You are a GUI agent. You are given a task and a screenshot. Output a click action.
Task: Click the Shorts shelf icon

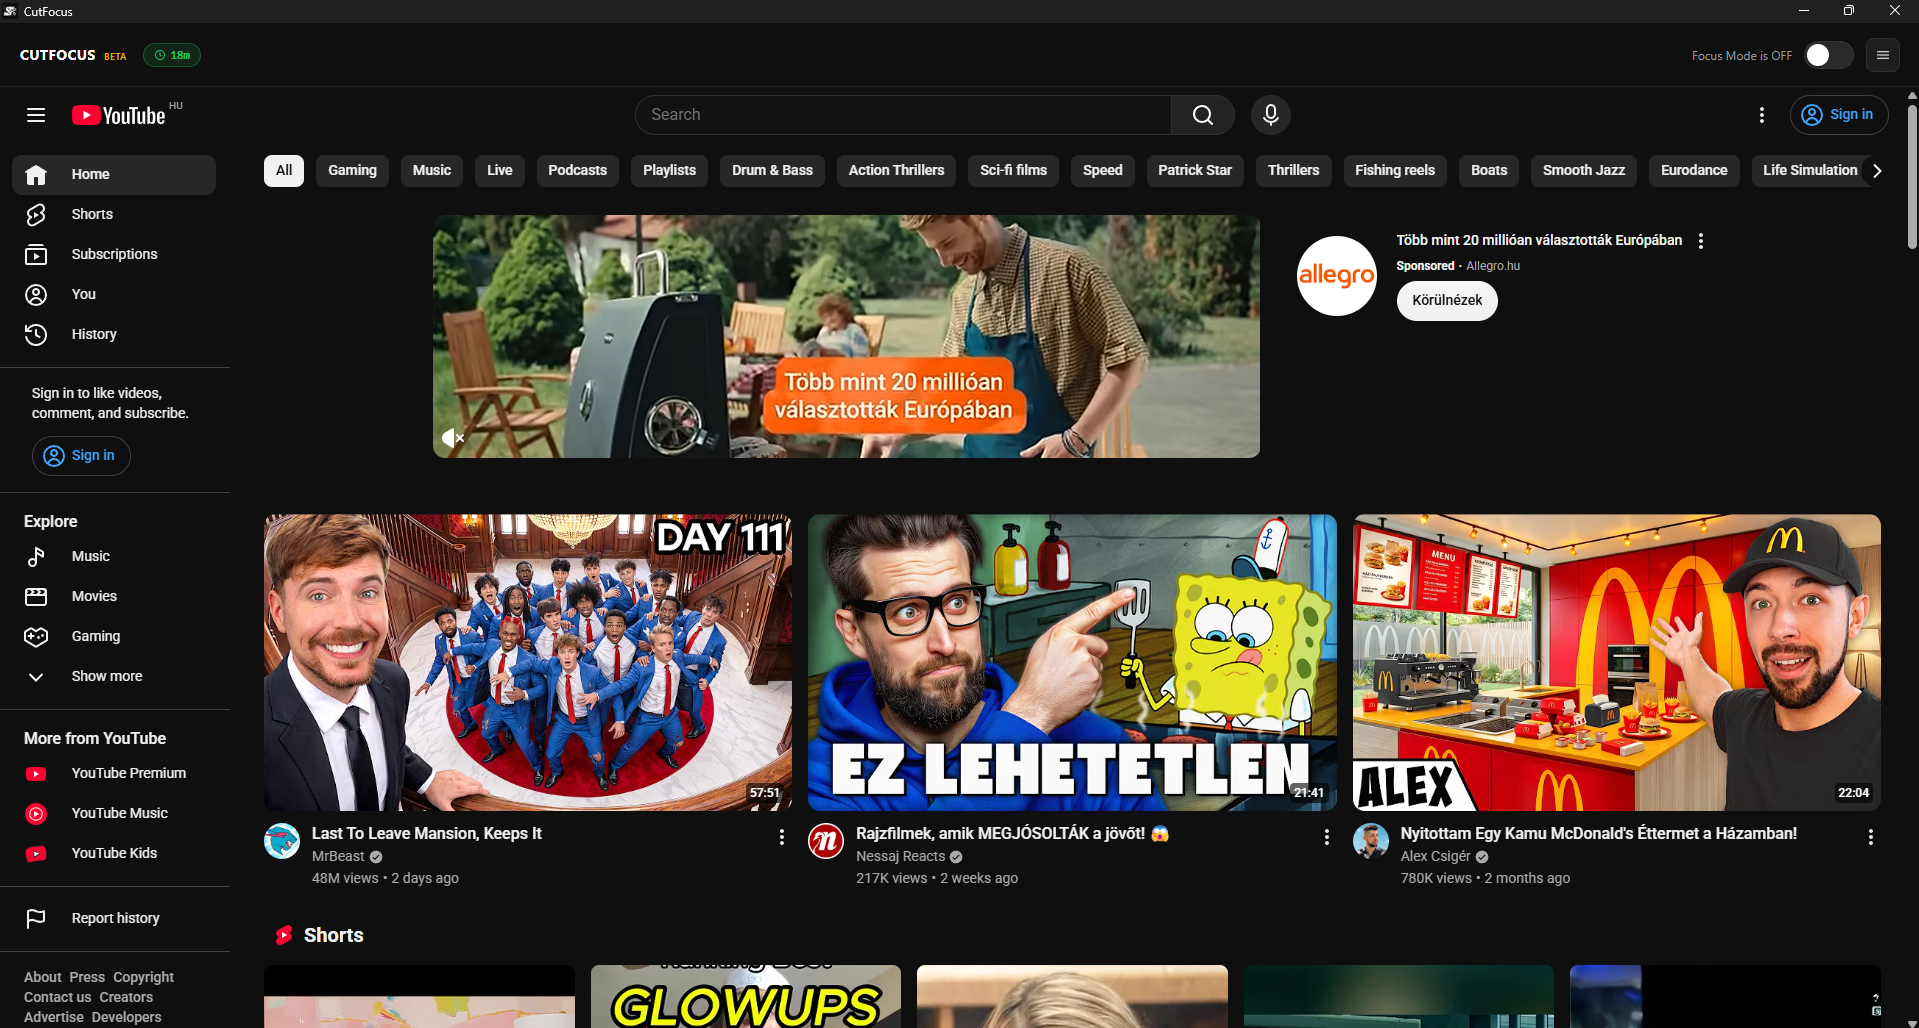pos(284,936)
